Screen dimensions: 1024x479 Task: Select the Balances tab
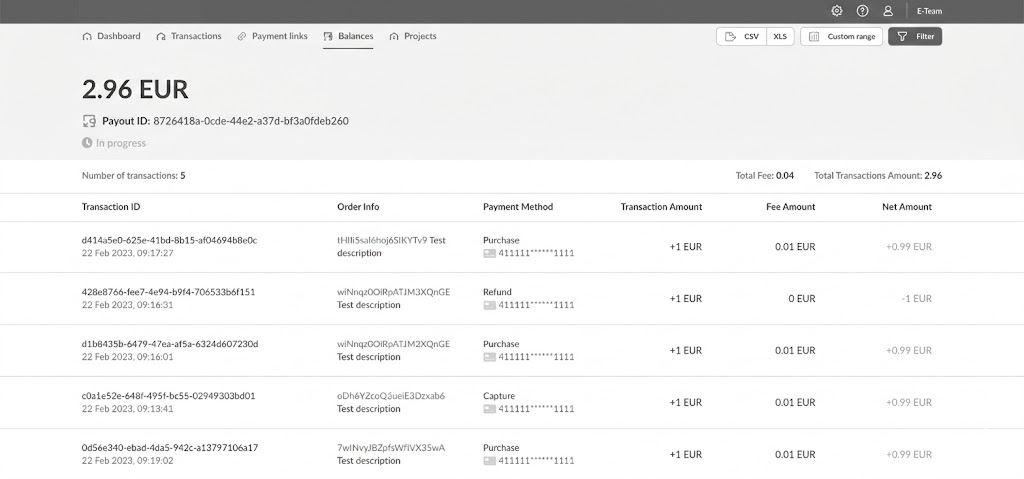[348, 36]
